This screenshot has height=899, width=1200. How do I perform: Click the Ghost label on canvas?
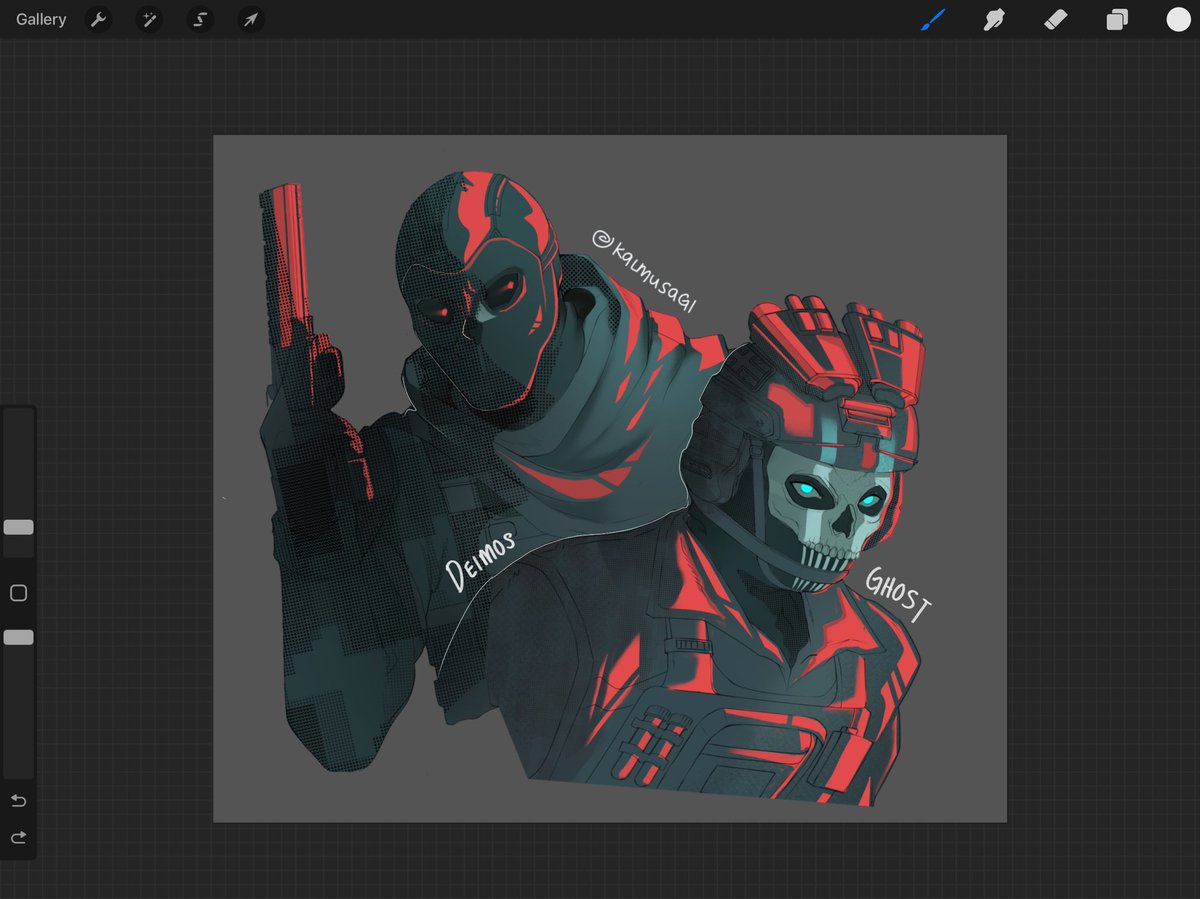(x=898, y=593)
